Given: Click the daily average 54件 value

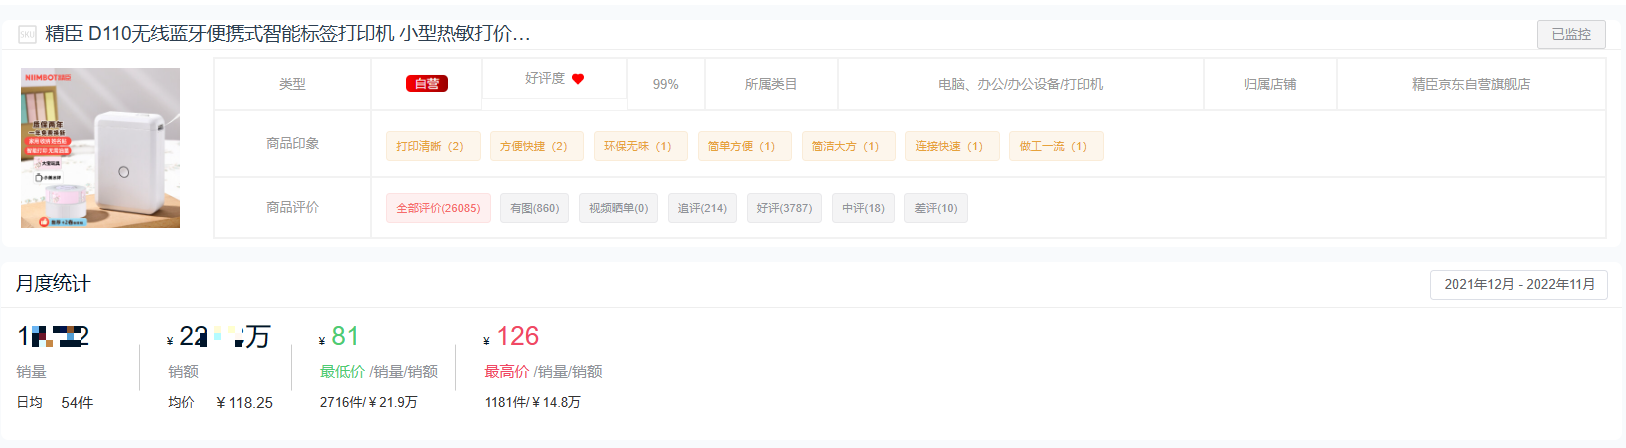Looking at the screenshot, I should tap(77, 402).
